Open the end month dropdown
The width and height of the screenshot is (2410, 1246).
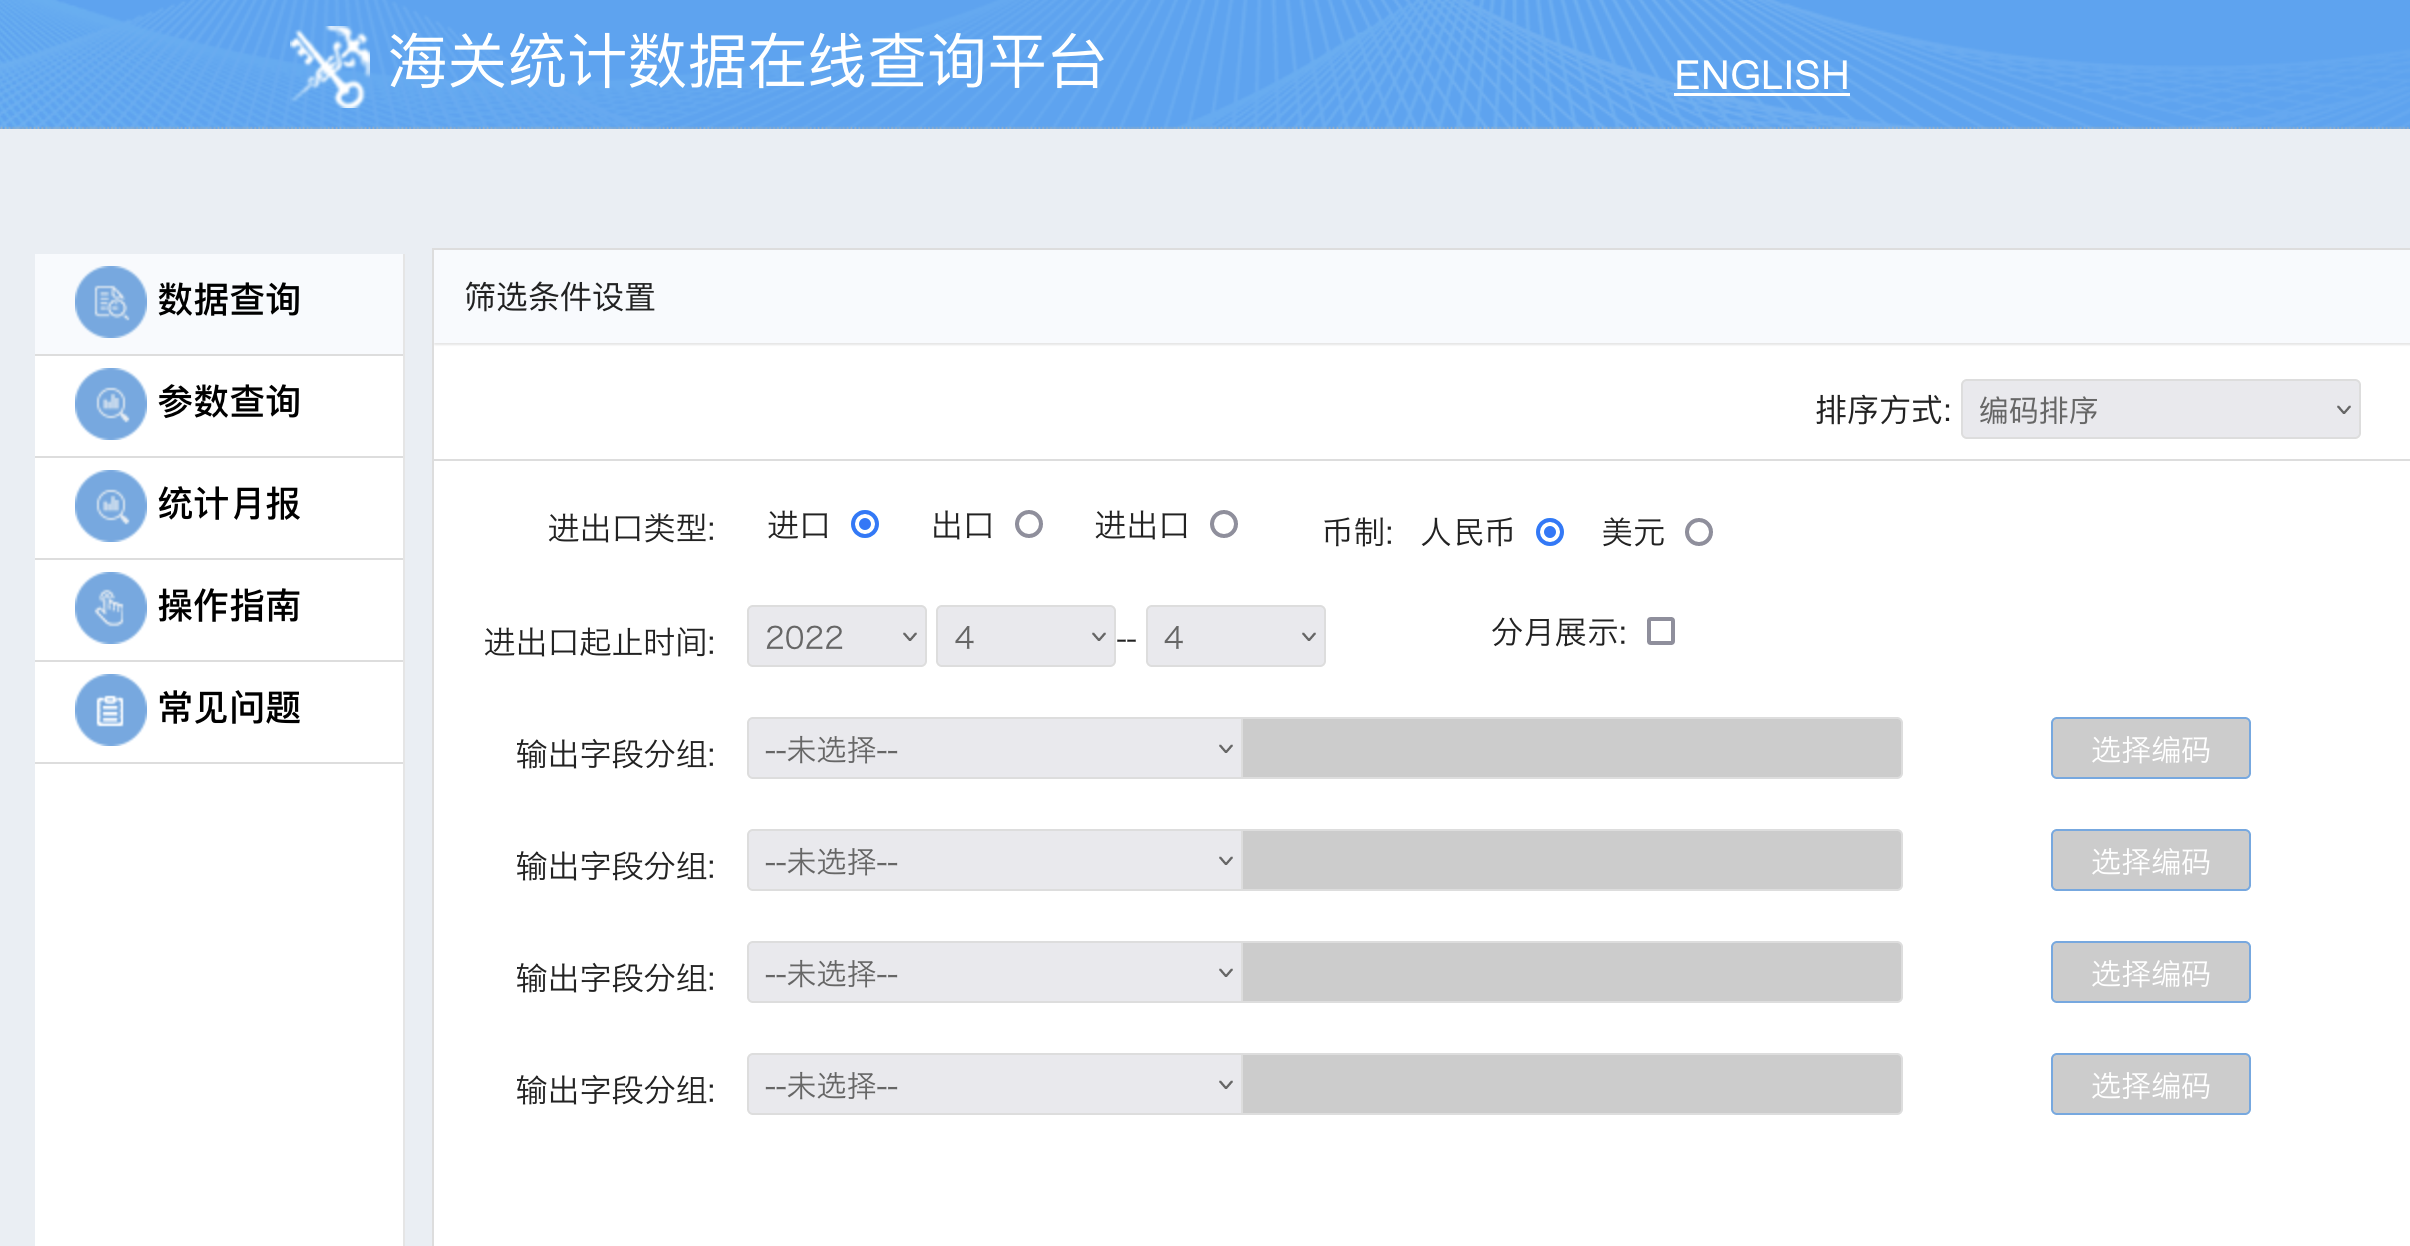[x=1235, y=636]
